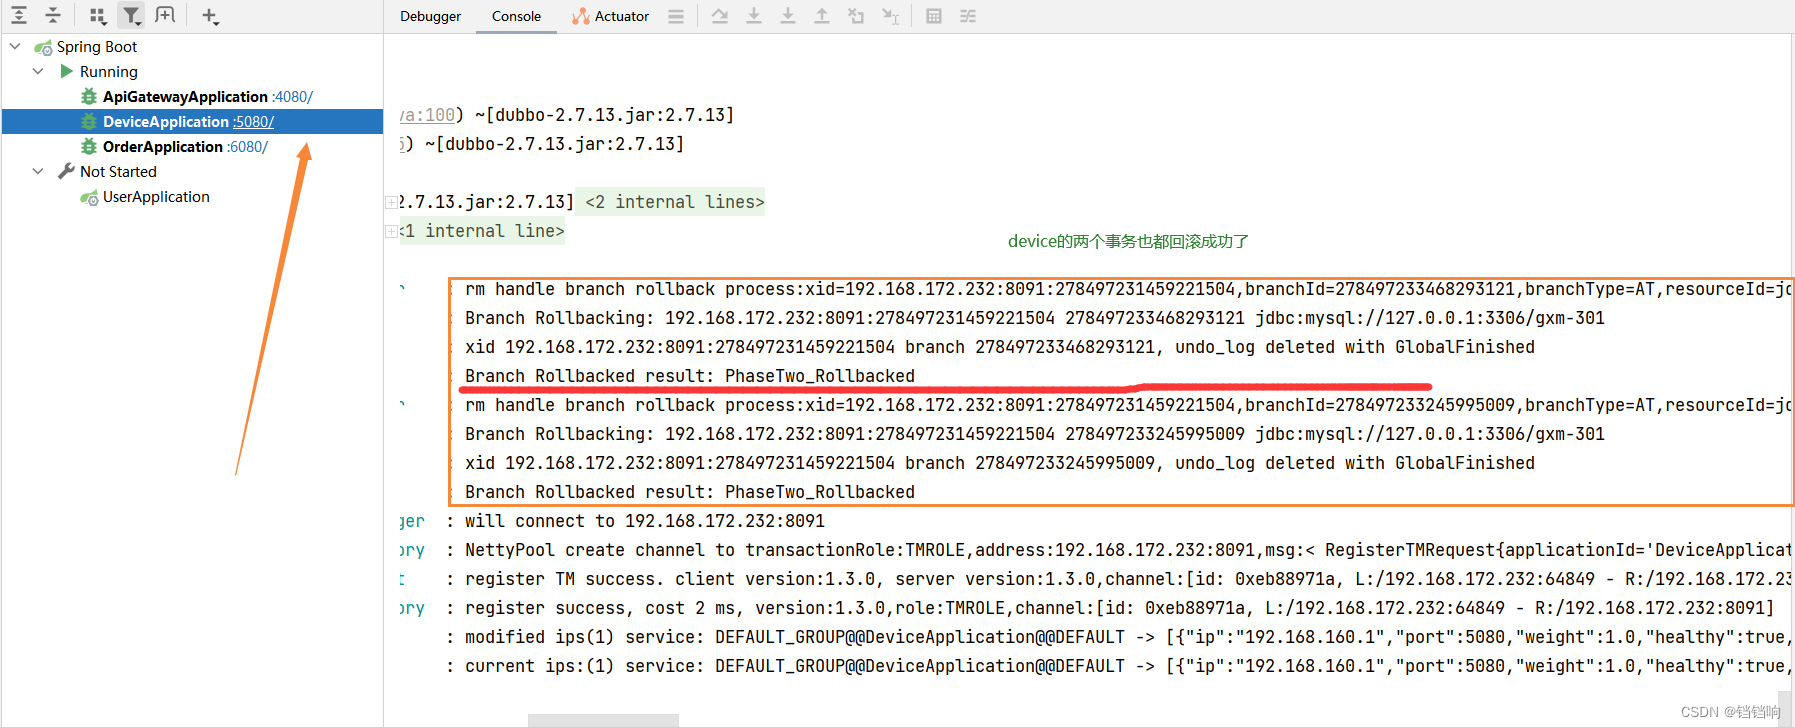
Task: Click the green Running play icon
Action: click(66, 71)
